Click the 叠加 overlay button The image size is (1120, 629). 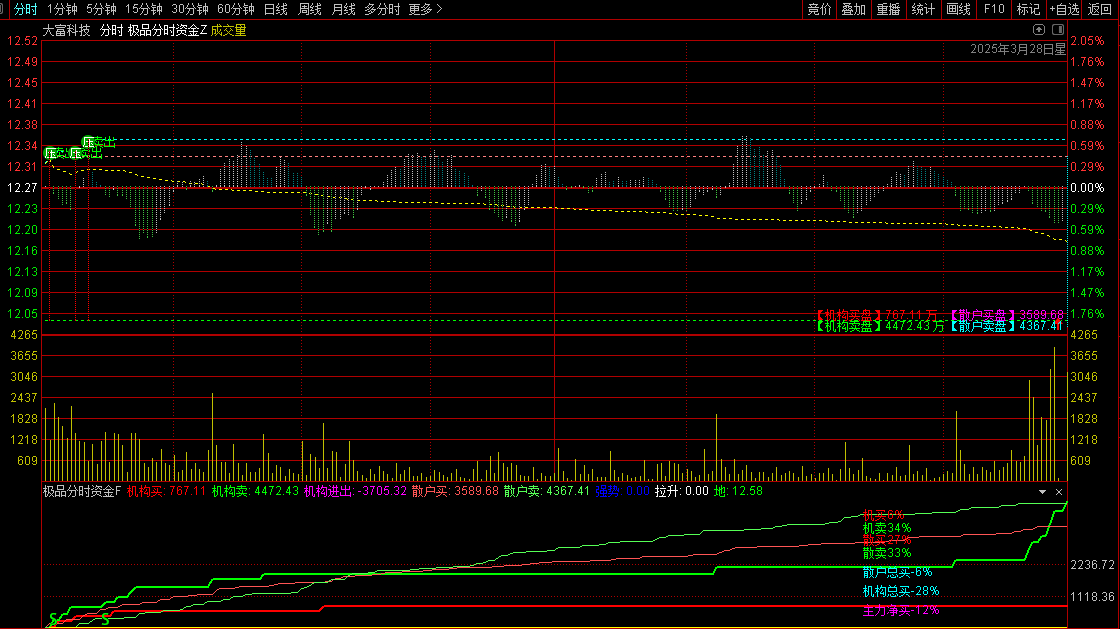pyautogui.click(x=854, y=9)
